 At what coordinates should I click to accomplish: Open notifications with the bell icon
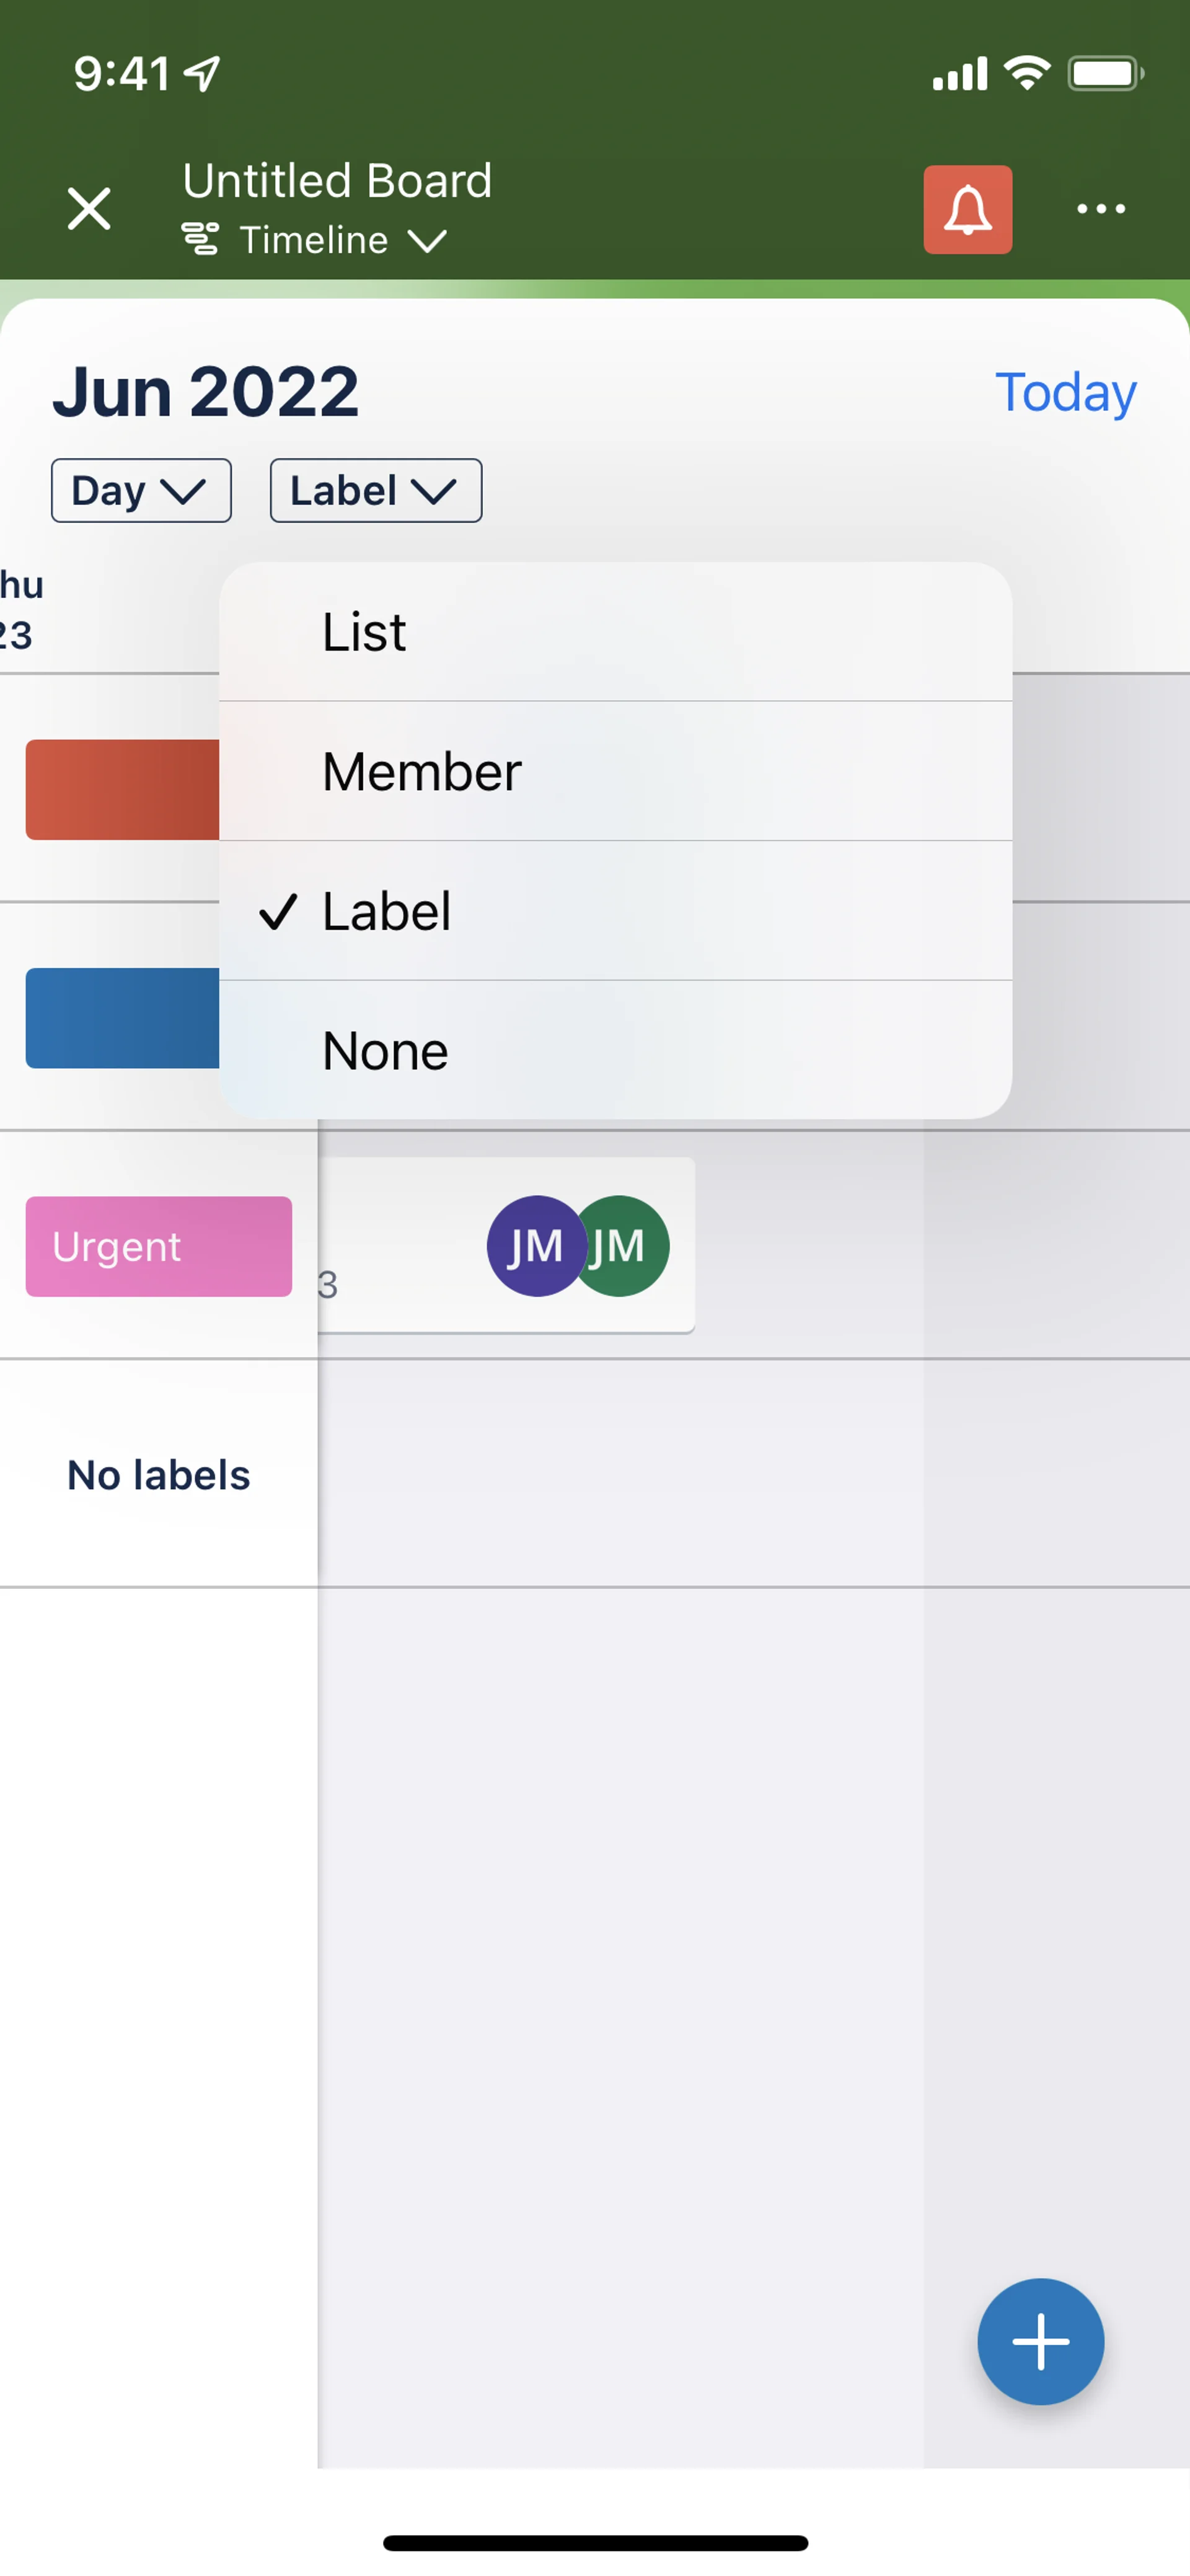pos(967,209)
